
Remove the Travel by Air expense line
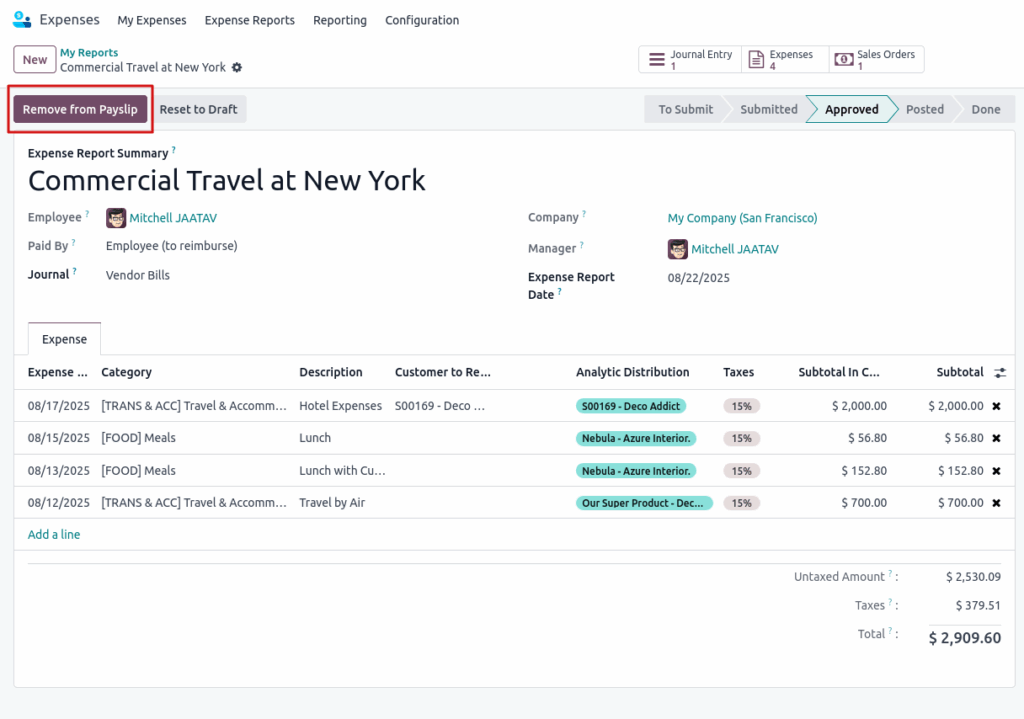pos(996,503)
